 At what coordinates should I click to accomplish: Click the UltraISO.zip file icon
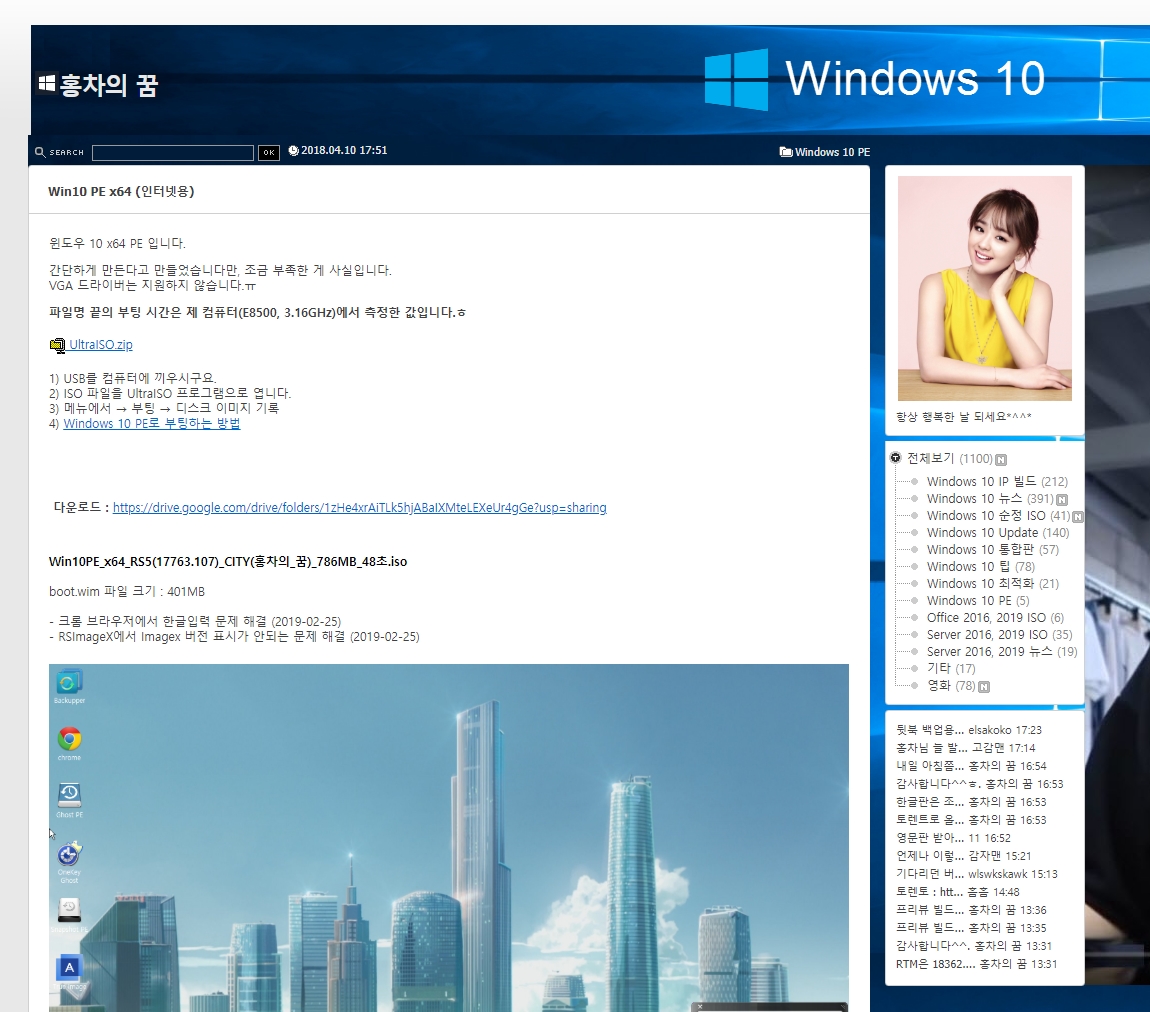[57, 345]
